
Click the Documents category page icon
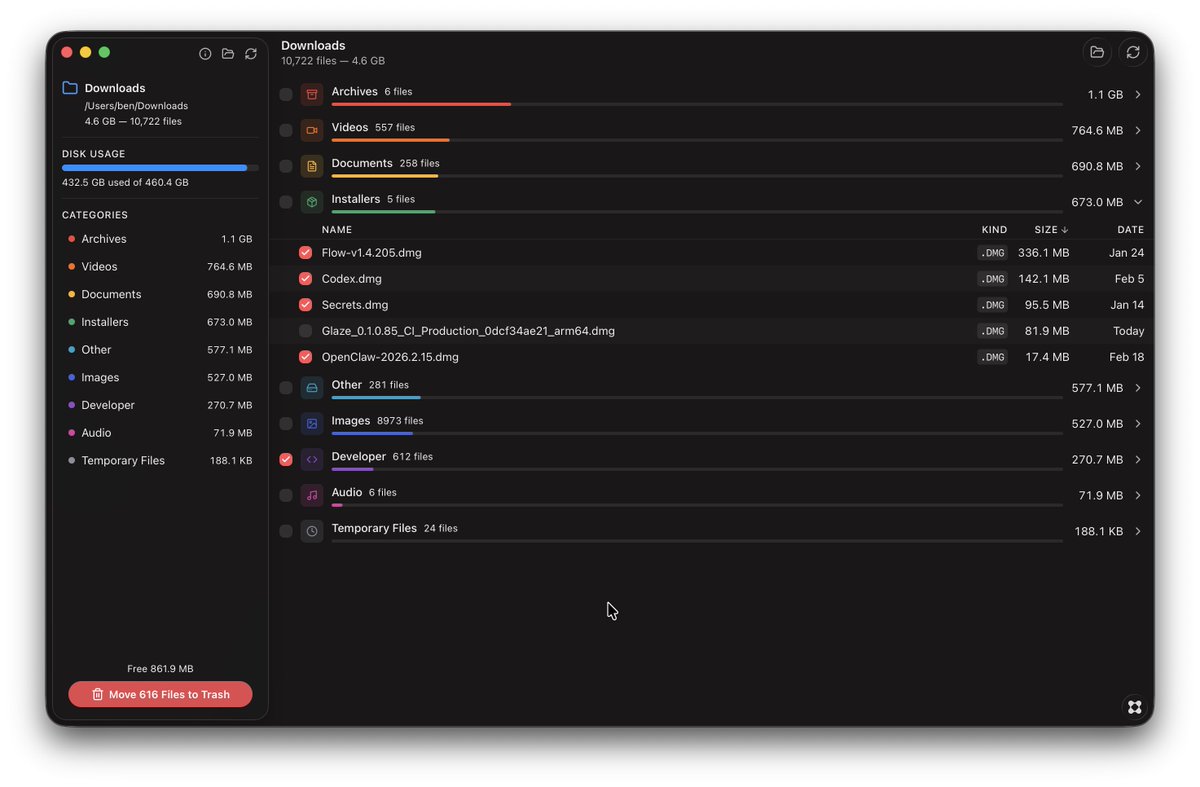pos(312,167)
